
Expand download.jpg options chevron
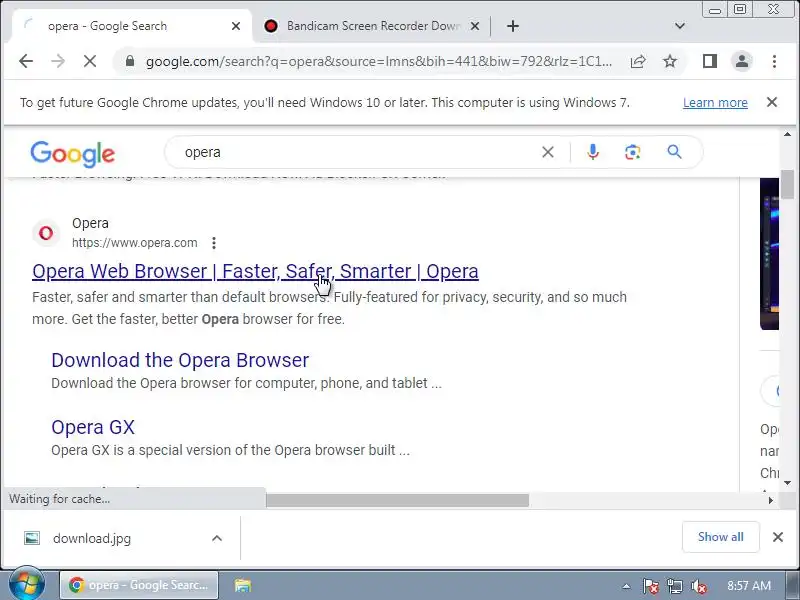[217, 538]
